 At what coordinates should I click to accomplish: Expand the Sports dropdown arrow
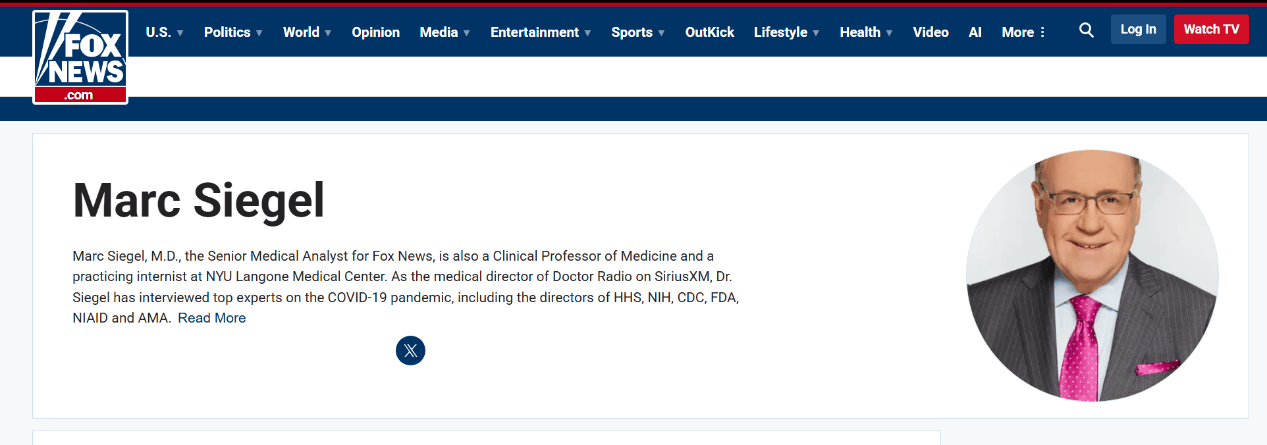tap(661, 33)
